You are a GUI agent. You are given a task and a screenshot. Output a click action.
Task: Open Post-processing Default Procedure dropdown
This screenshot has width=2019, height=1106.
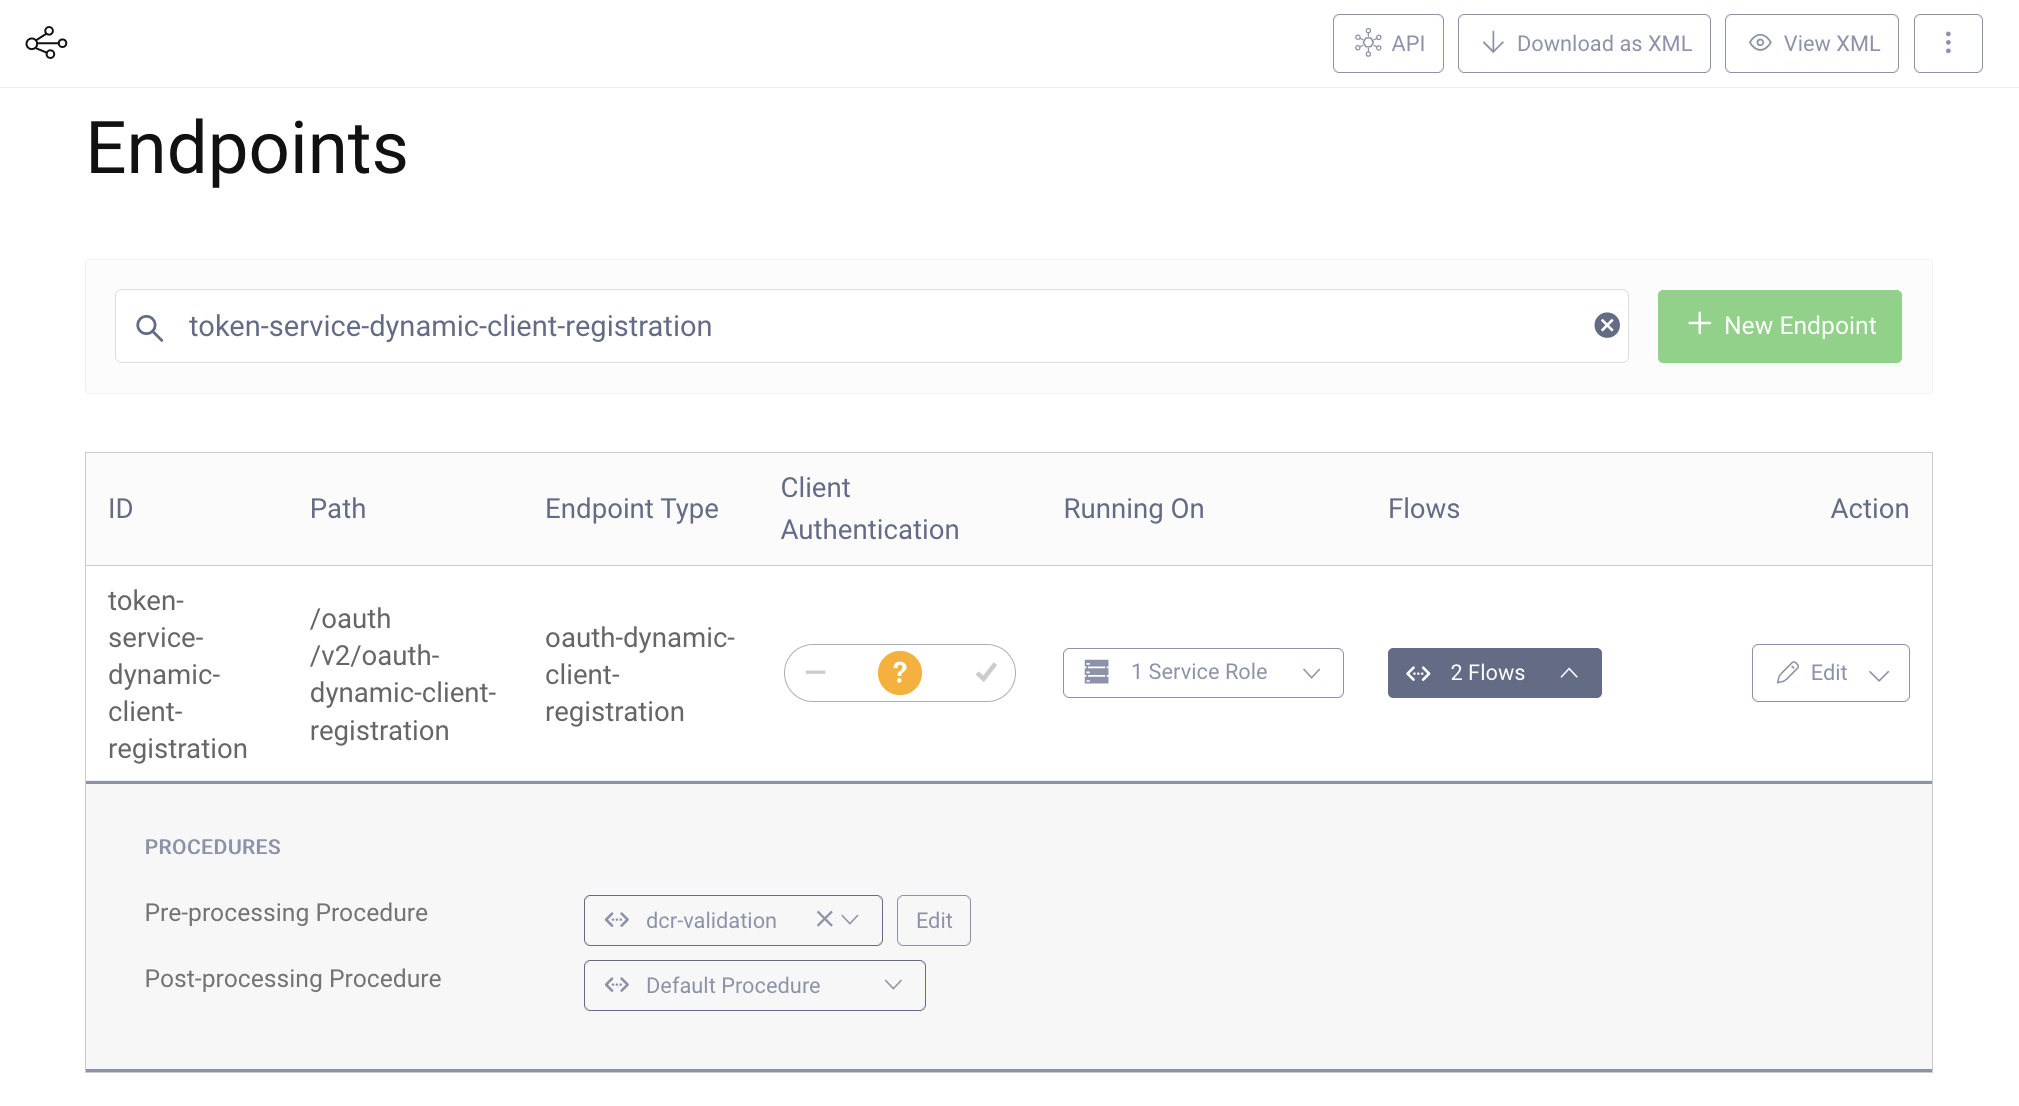(754, 986)
